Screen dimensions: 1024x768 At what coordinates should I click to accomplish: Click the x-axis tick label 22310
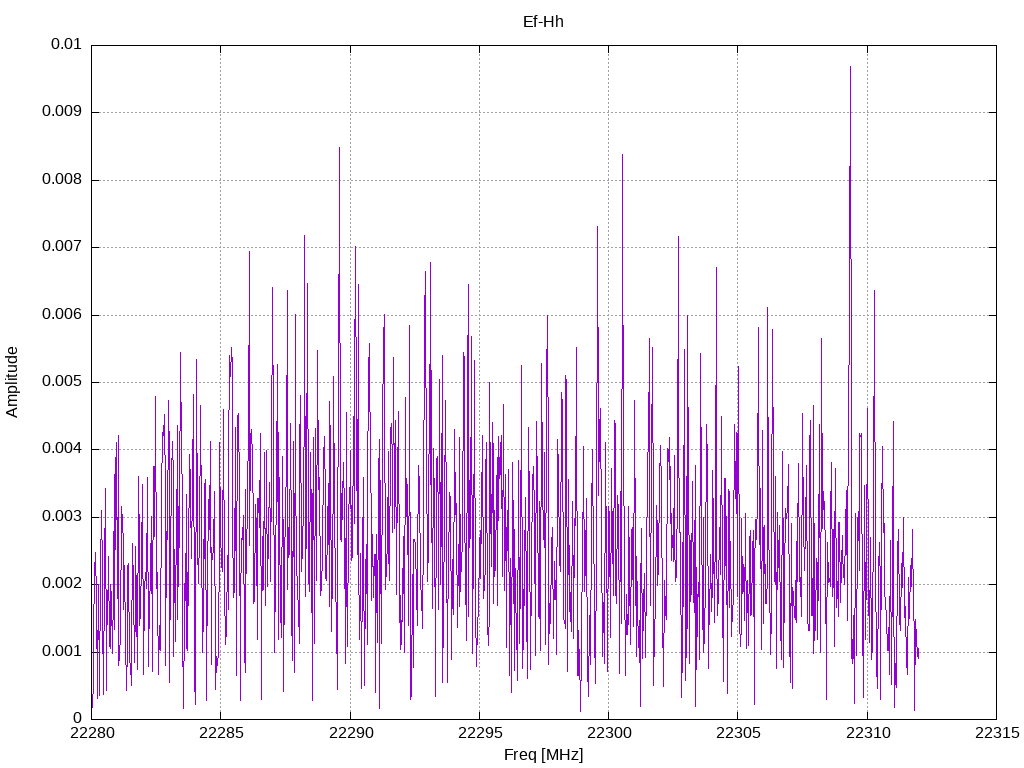[867, 733]
